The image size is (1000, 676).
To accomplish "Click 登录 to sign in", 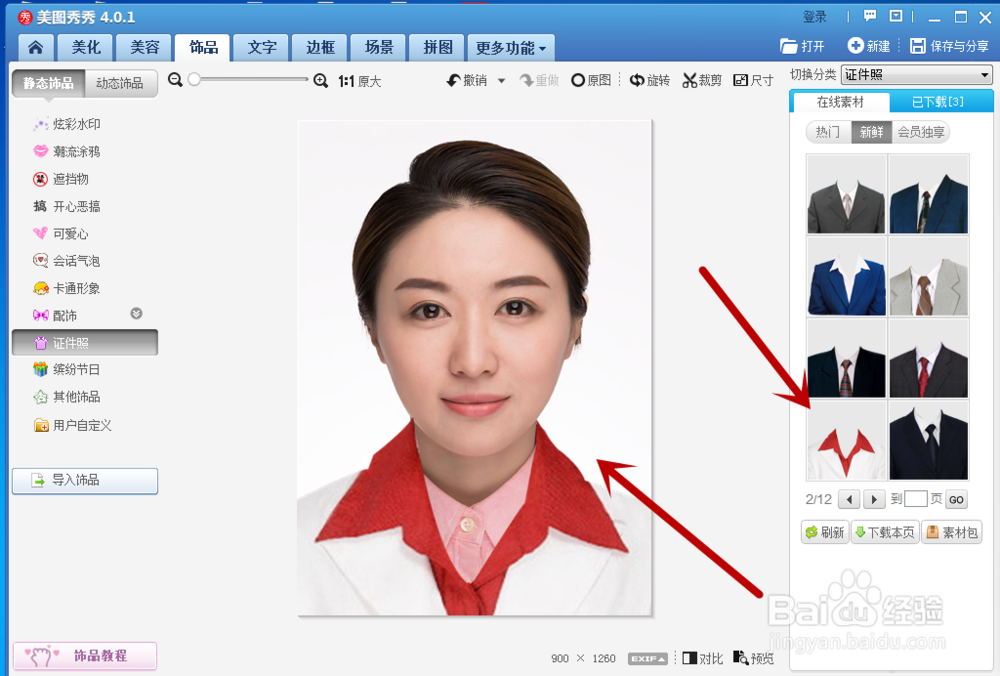I will coord(814,17).
